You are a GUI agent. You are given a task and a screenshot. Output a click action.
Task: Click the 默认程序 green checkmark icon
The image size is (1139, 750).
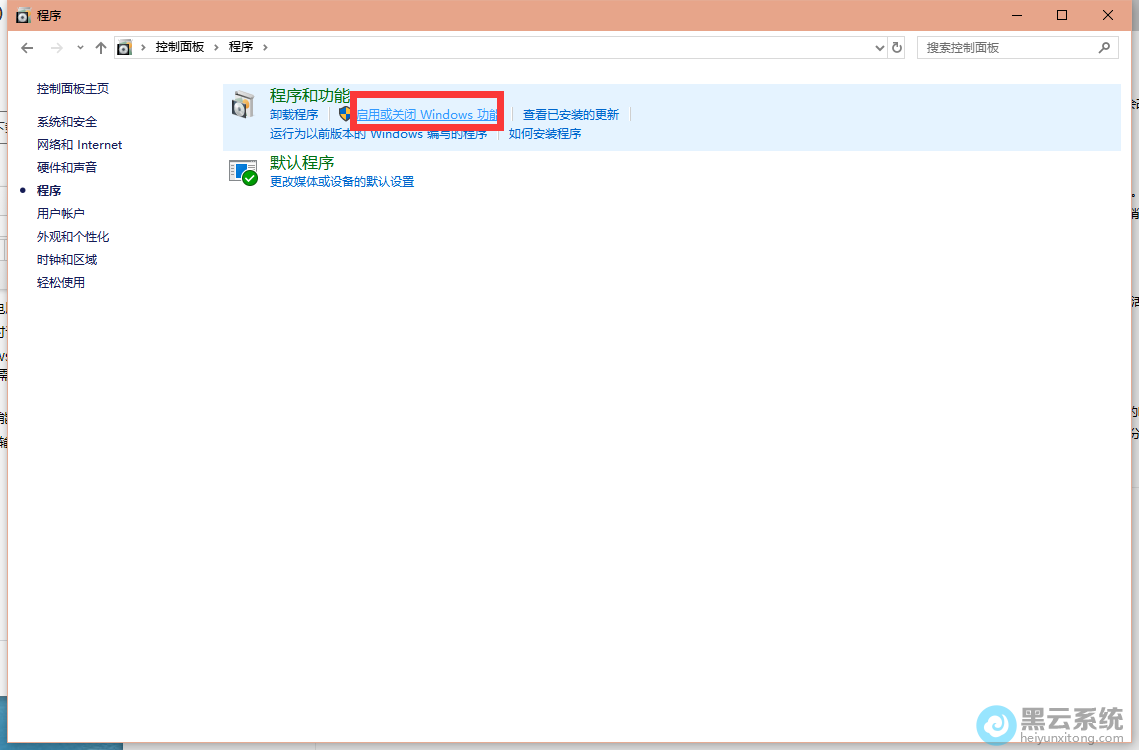tap(243, 170)
